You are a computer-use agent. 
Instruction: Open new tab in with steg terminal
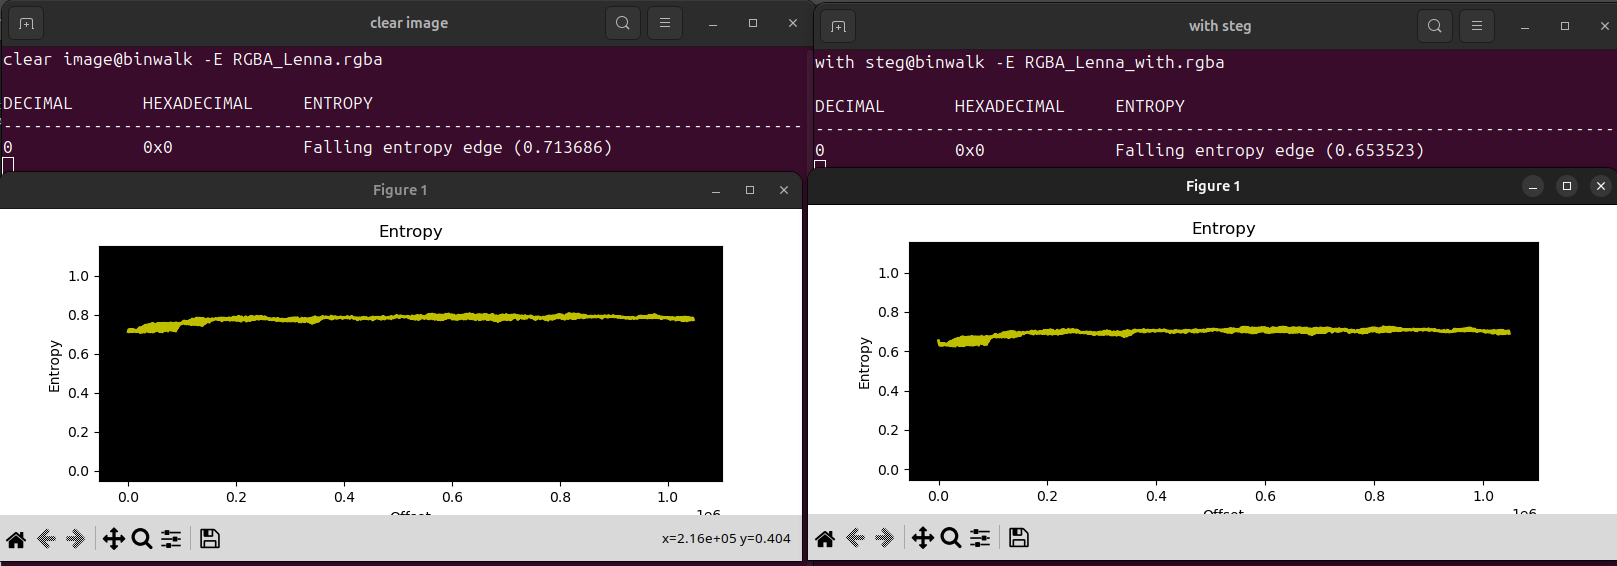(x=838, y=26)
